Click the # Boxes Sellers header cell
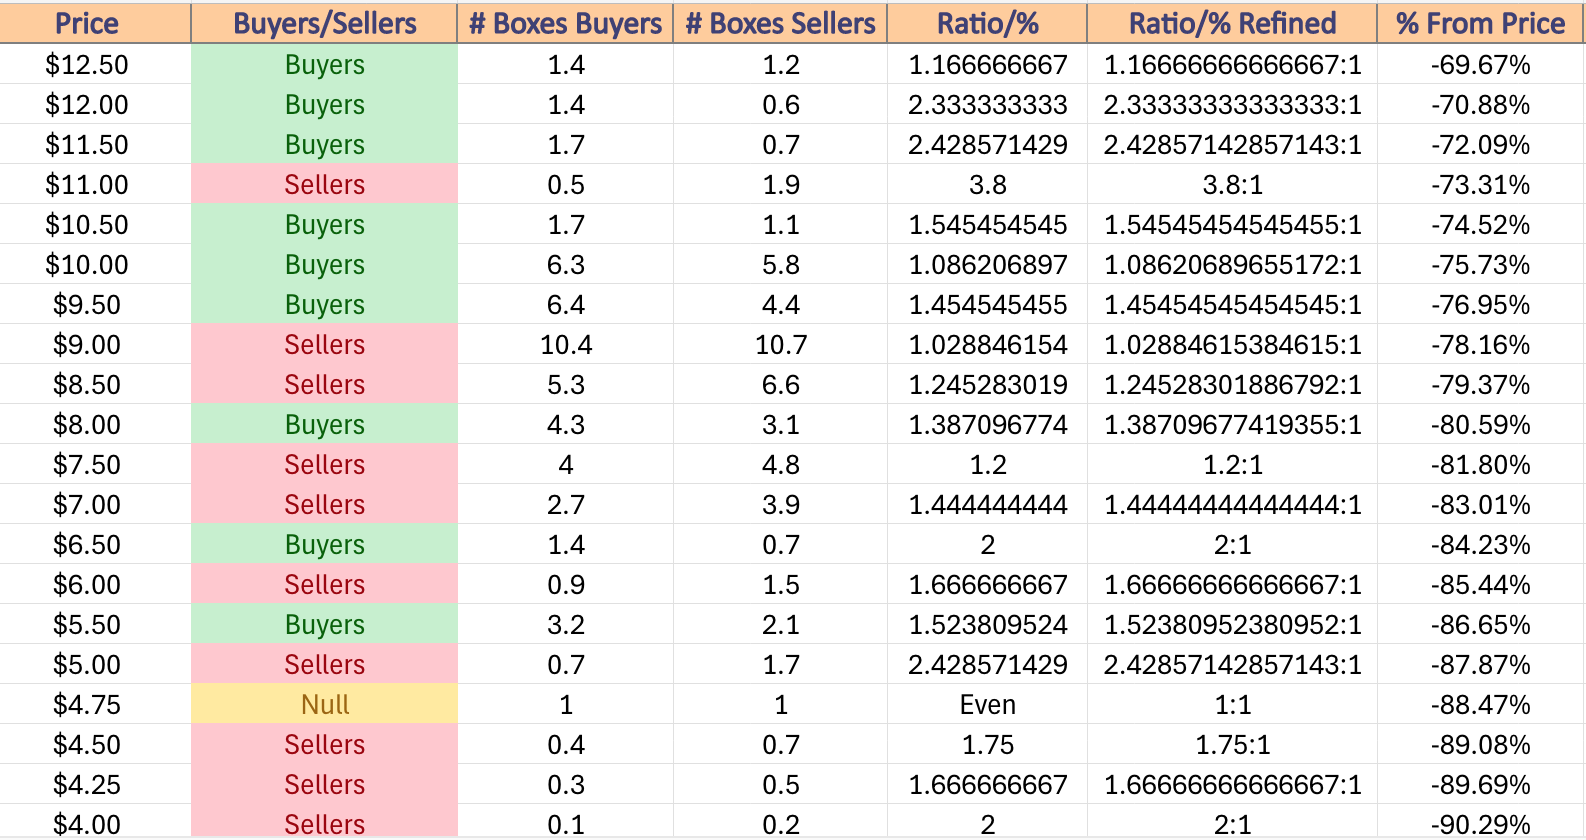This screenshot has height=840, width=1586. pyautogui.click(x=780, y=23)
